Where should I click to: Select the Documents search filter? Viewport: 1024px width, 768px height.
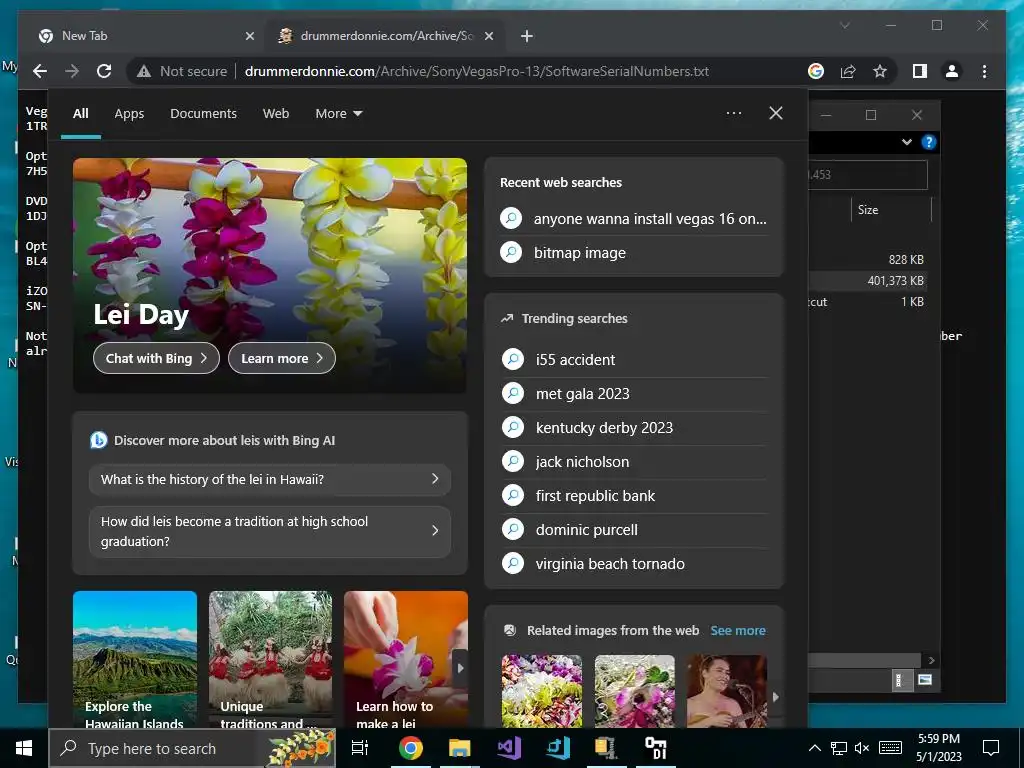203,114
